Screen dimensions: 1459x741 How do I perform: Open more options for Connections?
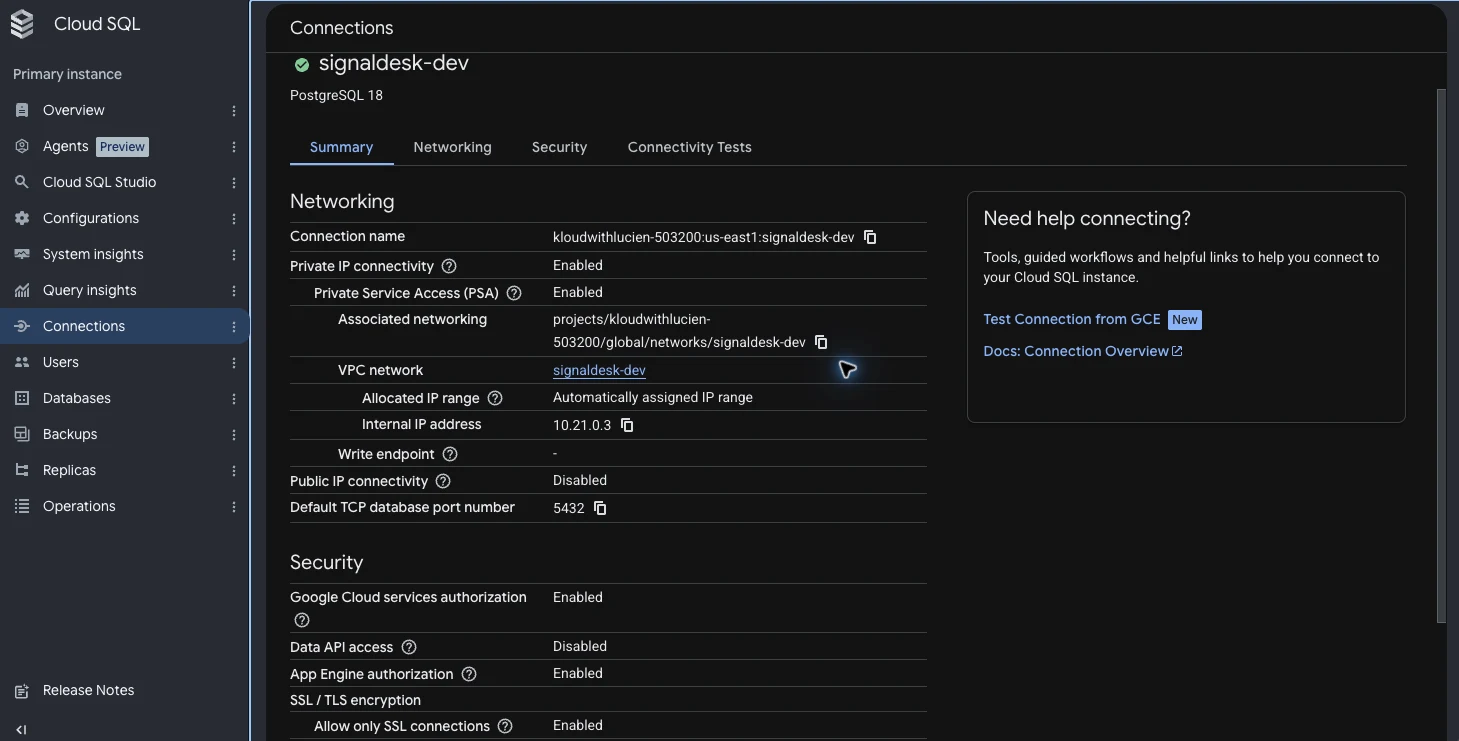coord(234,327)
